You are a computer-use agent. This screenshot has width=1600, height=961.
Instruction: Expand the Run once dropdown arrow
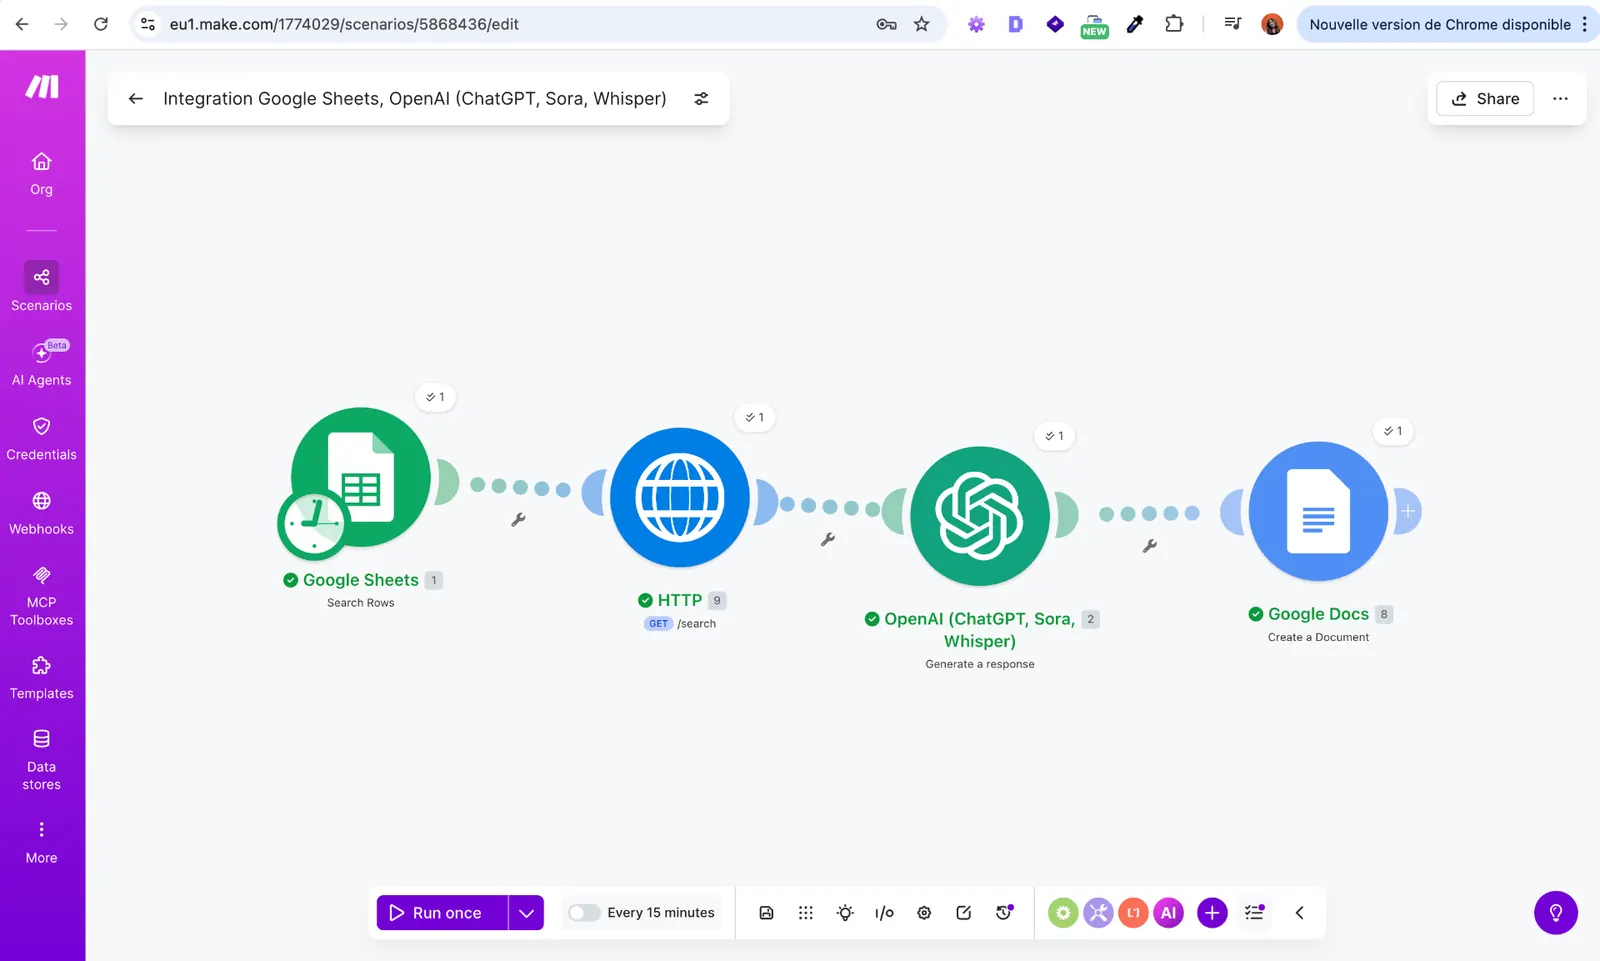tap(526, 913)
